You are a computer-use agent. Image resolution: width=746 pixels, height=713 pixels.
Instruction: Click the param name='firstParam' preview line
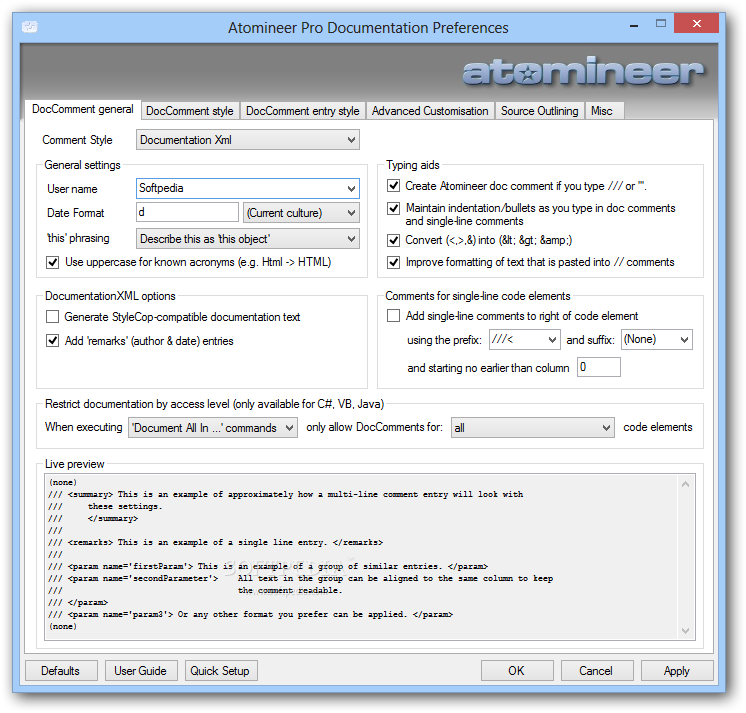click(x=268, y=566)
